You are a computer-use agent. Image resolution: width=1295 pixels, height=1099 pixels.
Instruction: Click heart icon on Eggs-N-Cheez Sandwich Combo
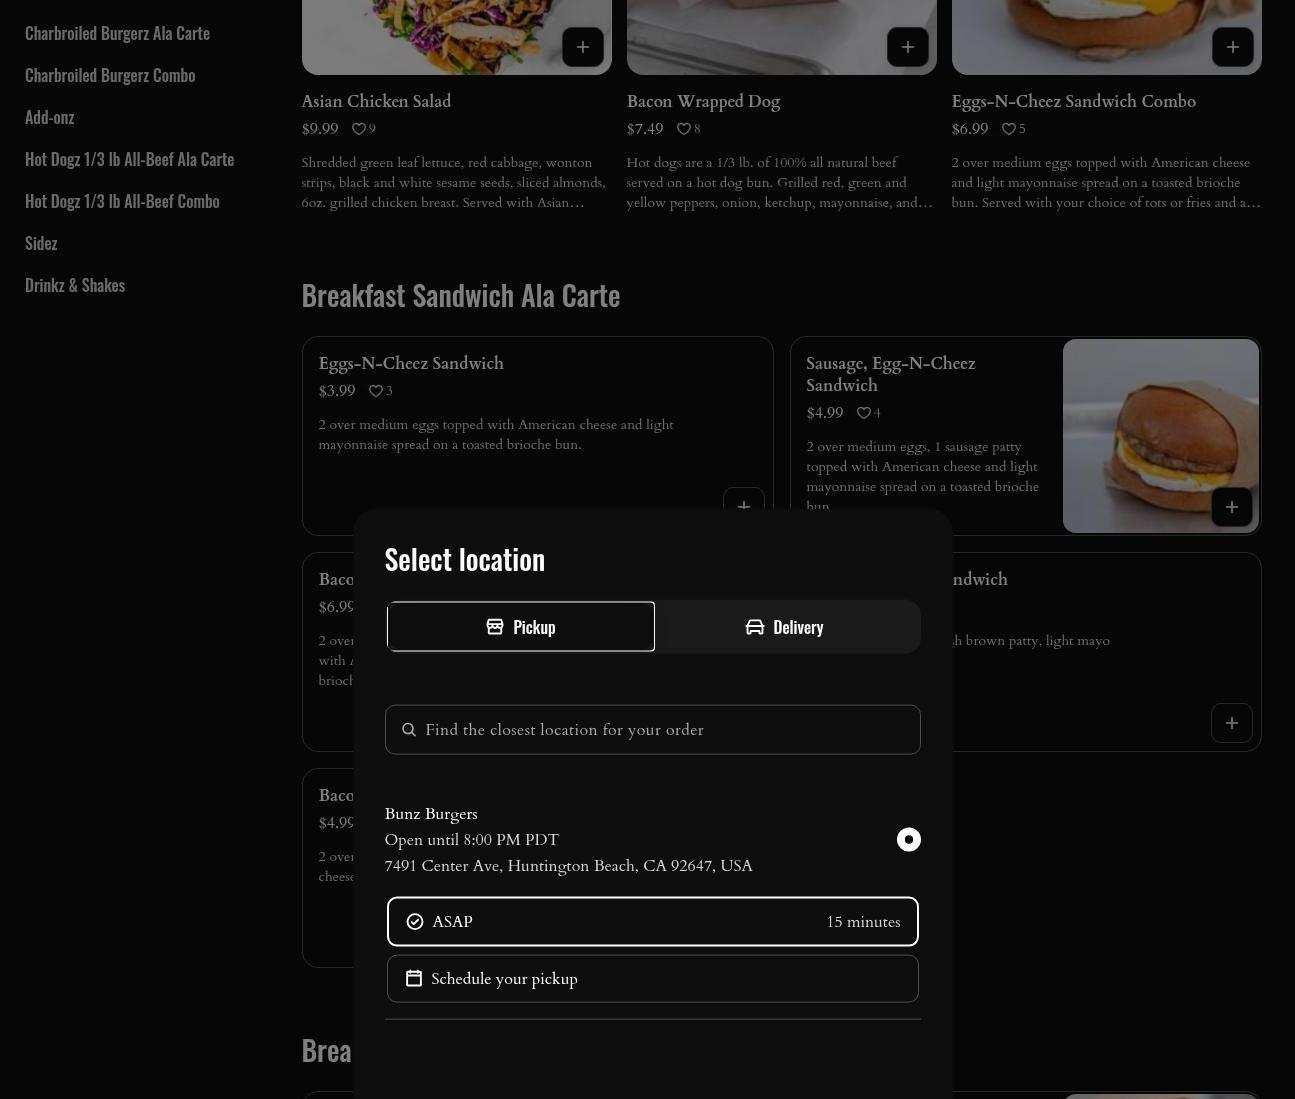point(1009,129)
